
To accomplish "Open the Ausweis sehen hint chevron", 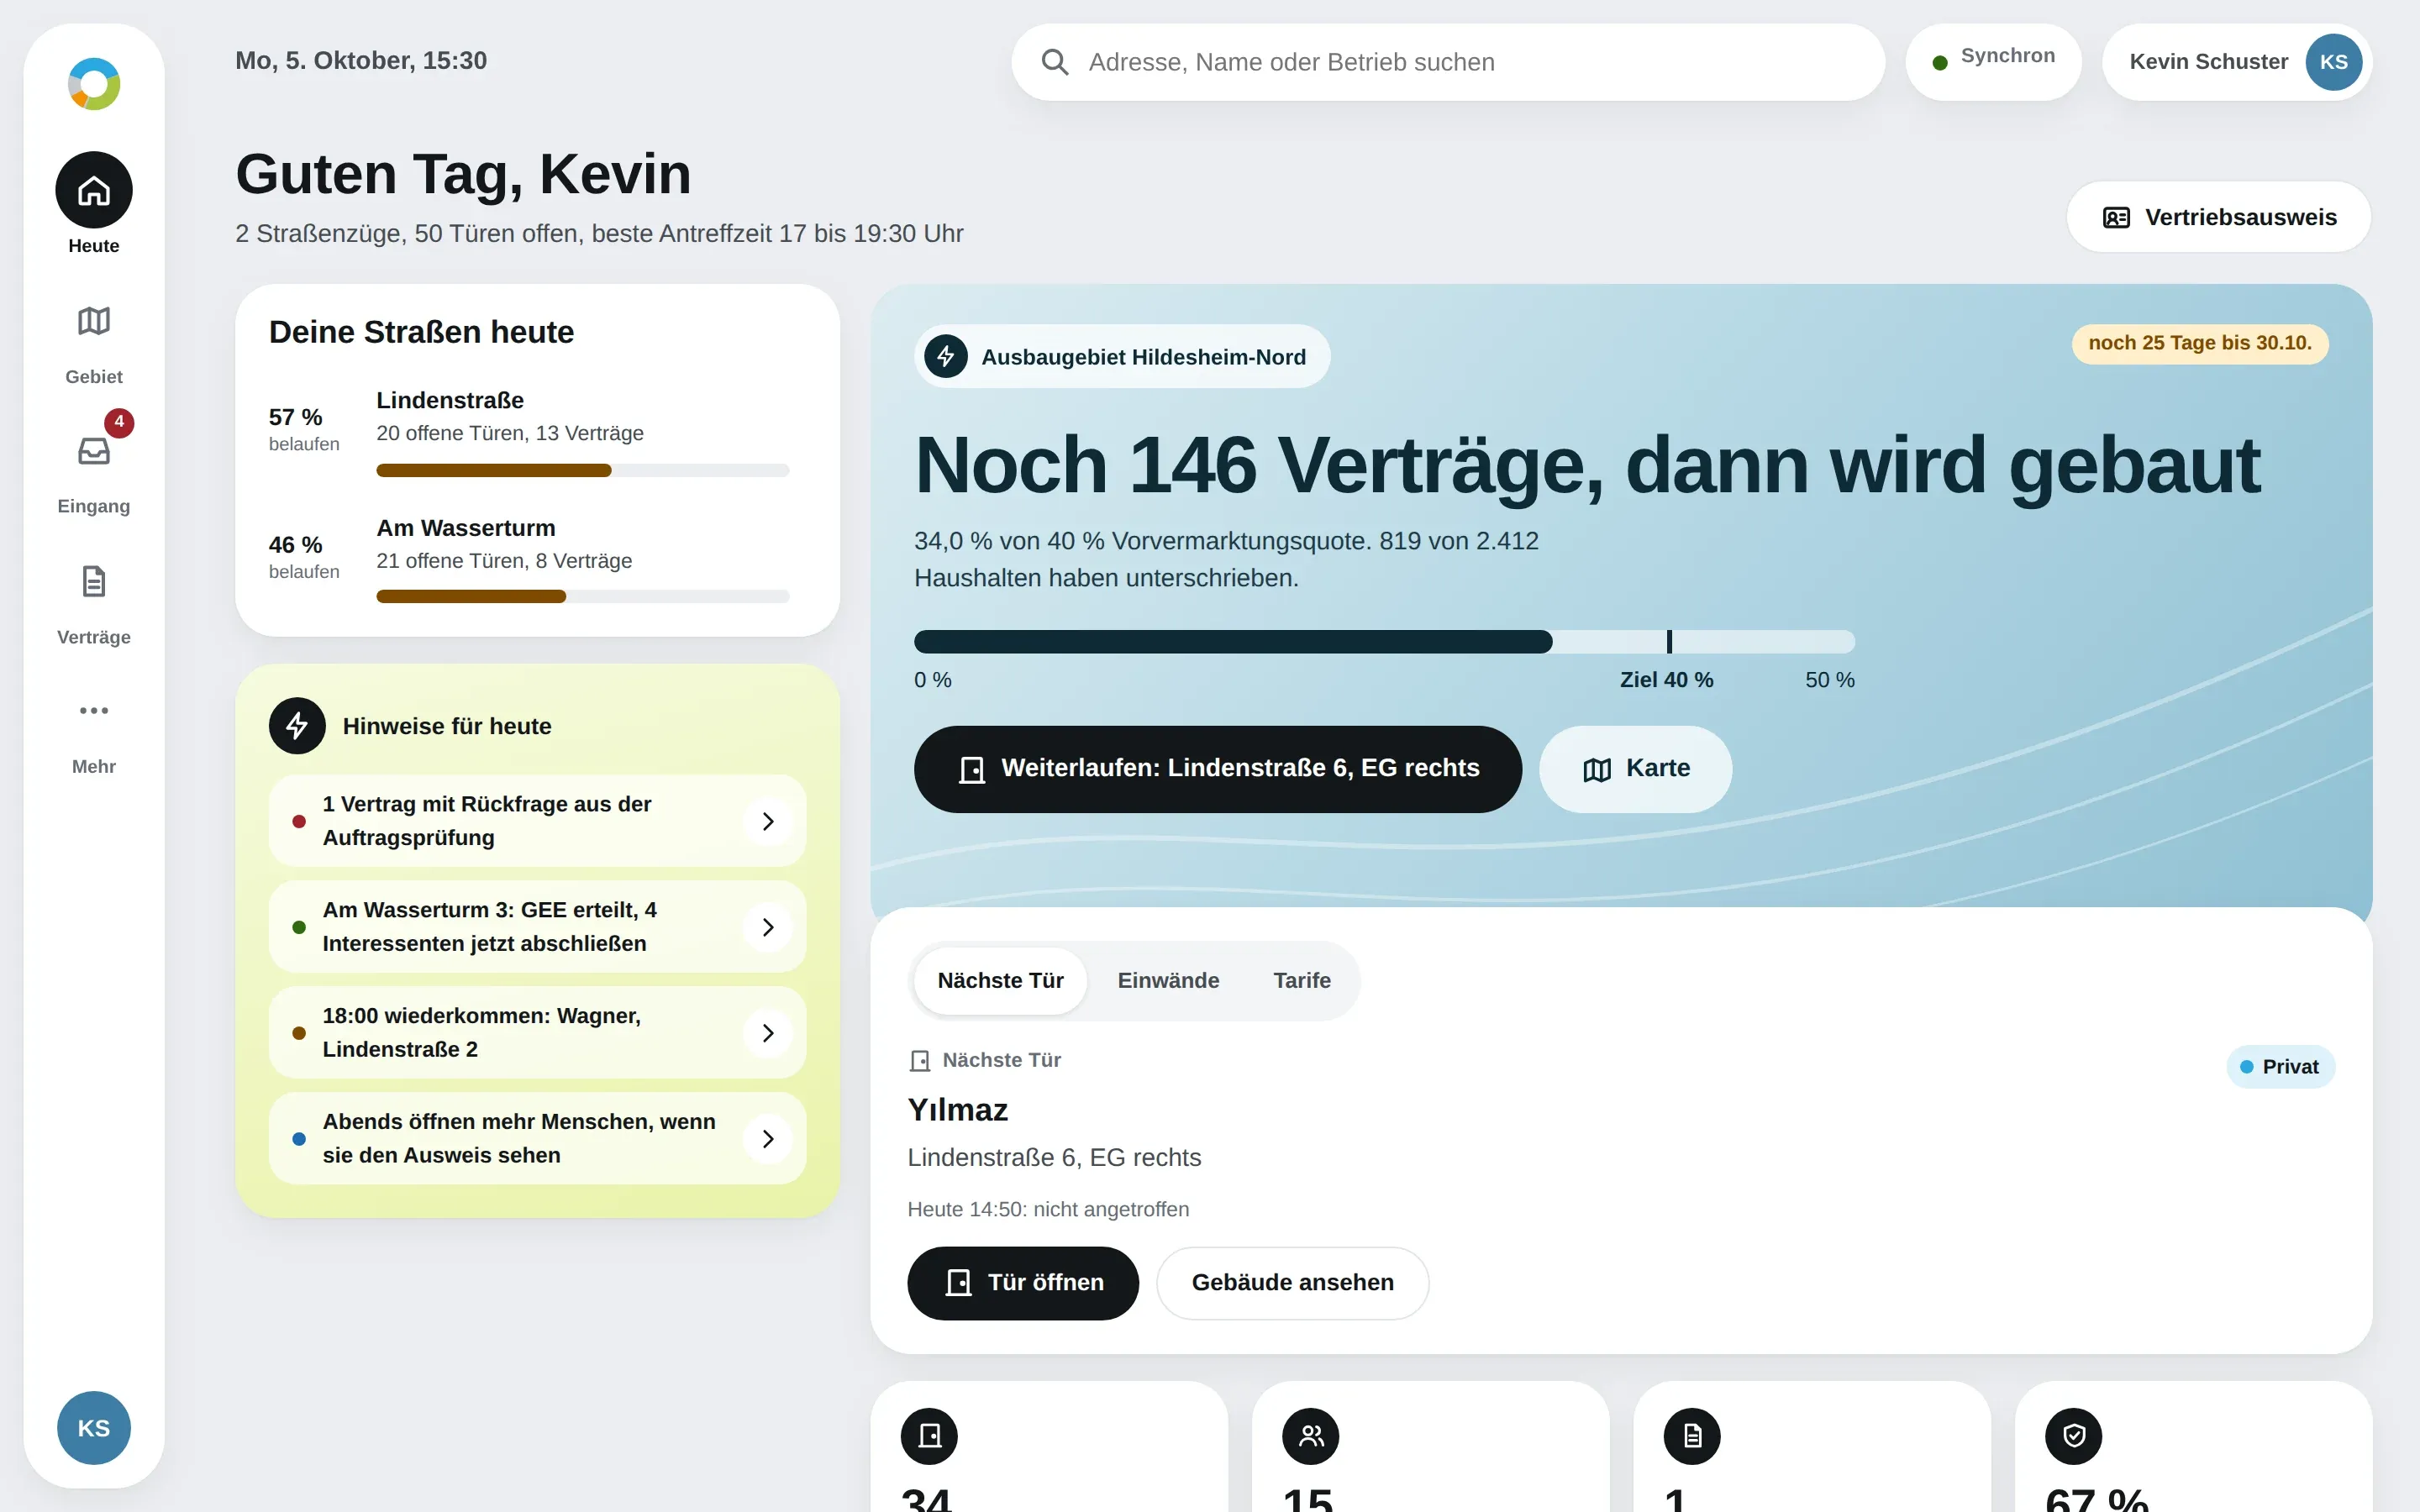I will coord(768,1139).
